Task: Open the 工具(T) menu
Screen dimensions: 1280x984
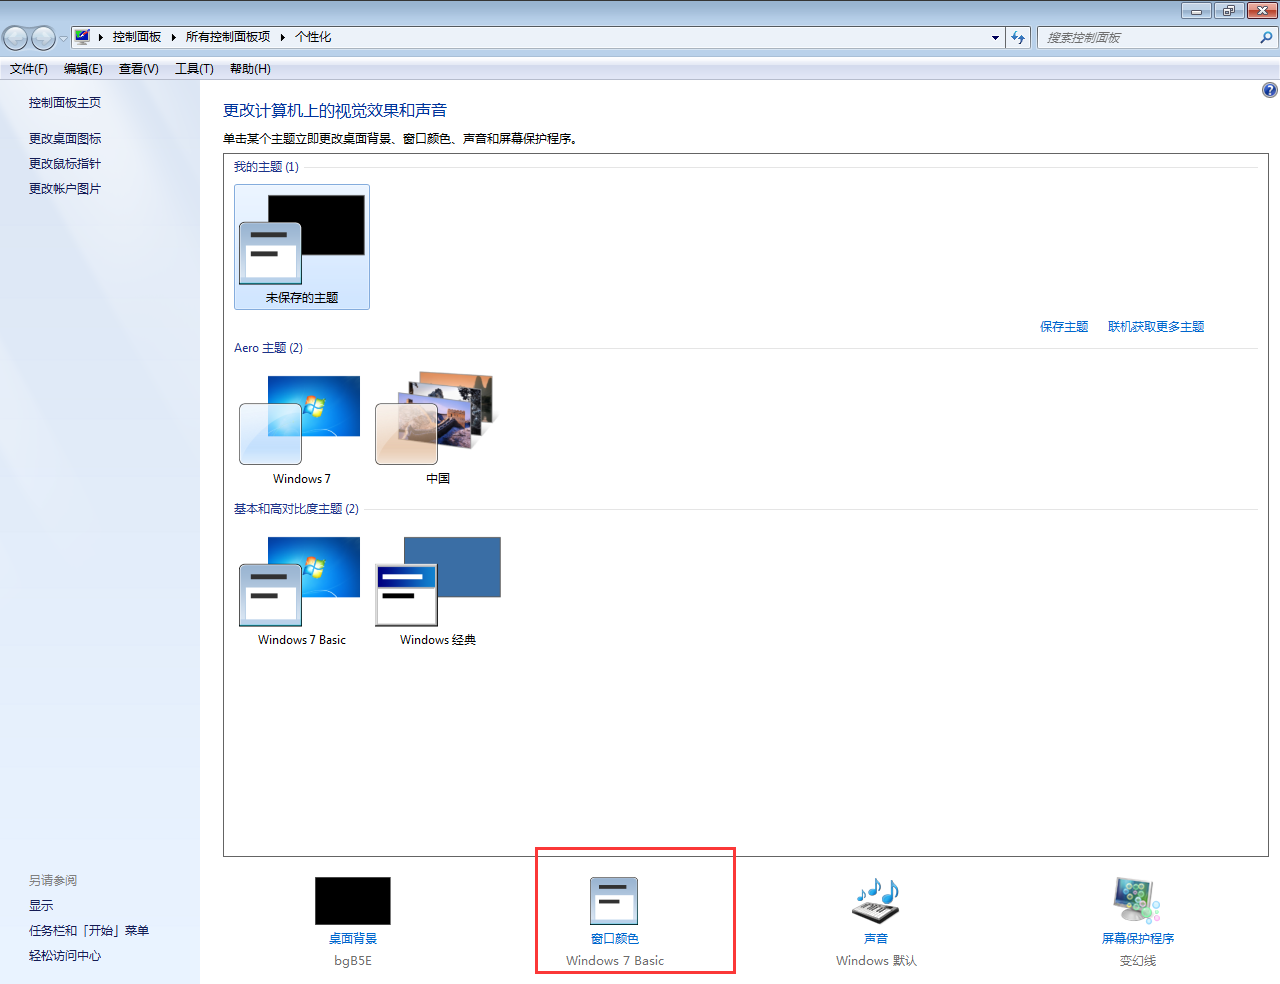Action: 194,69
